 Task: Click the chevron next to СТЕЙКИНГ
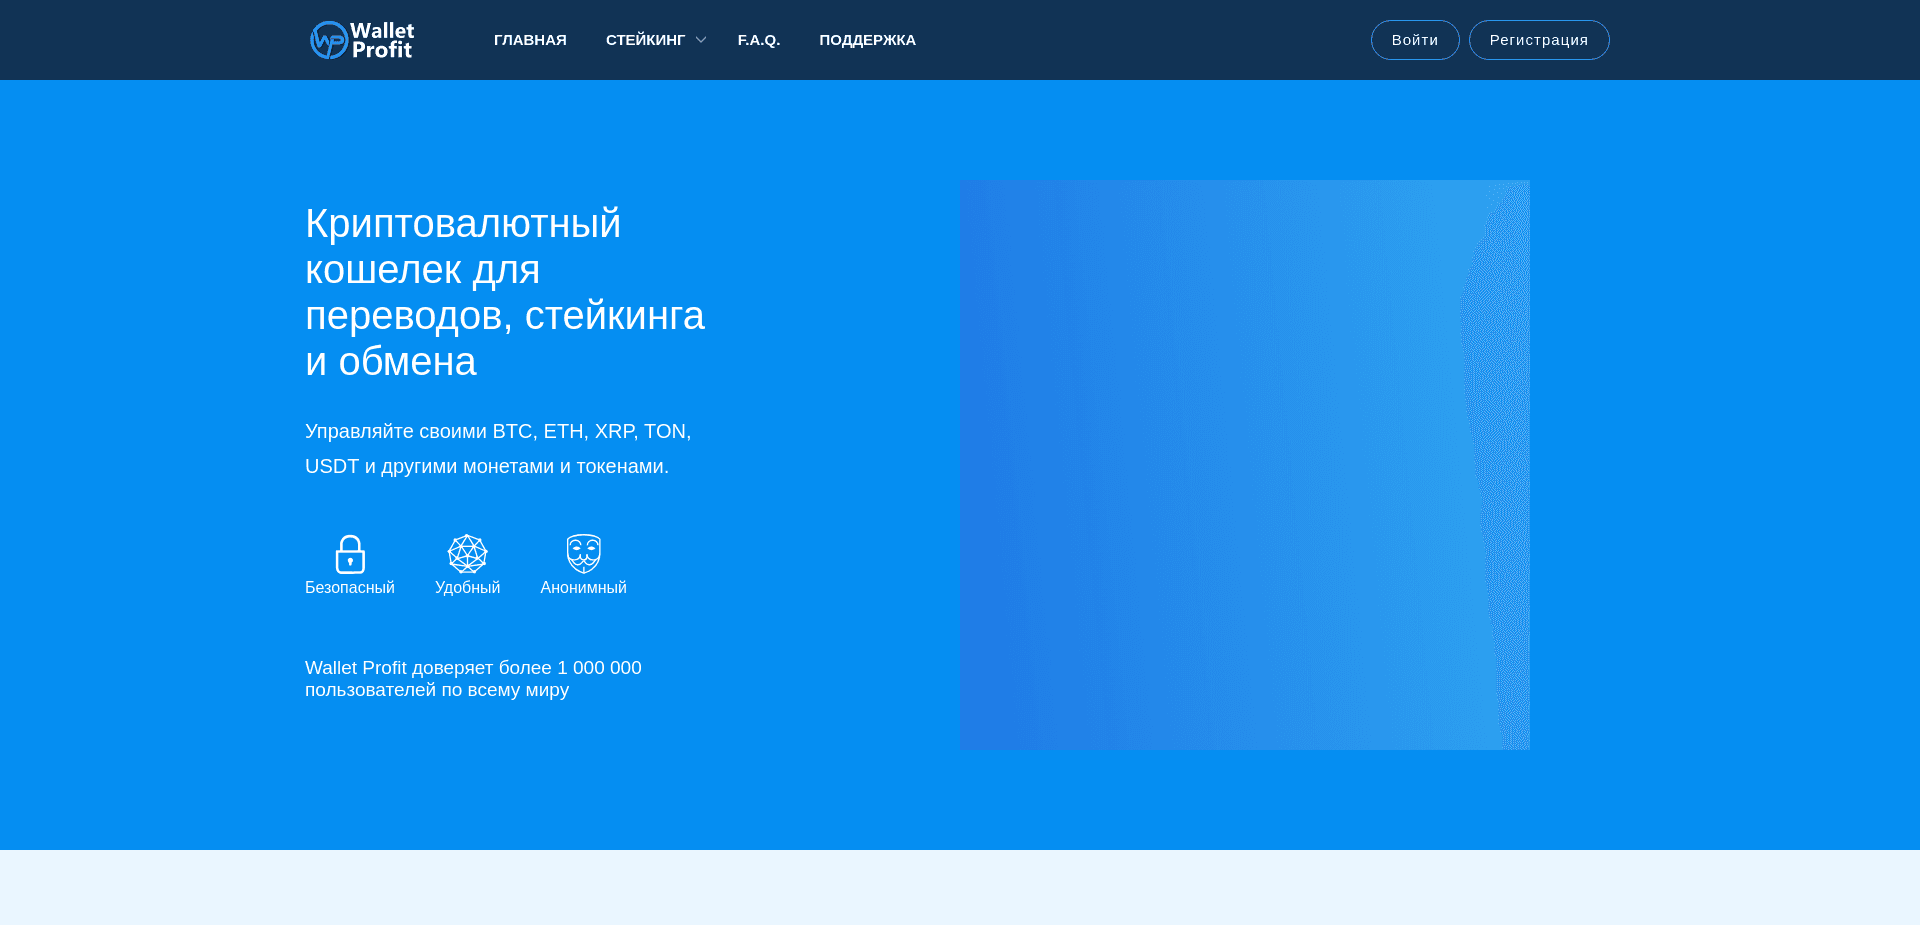[700, 40]
